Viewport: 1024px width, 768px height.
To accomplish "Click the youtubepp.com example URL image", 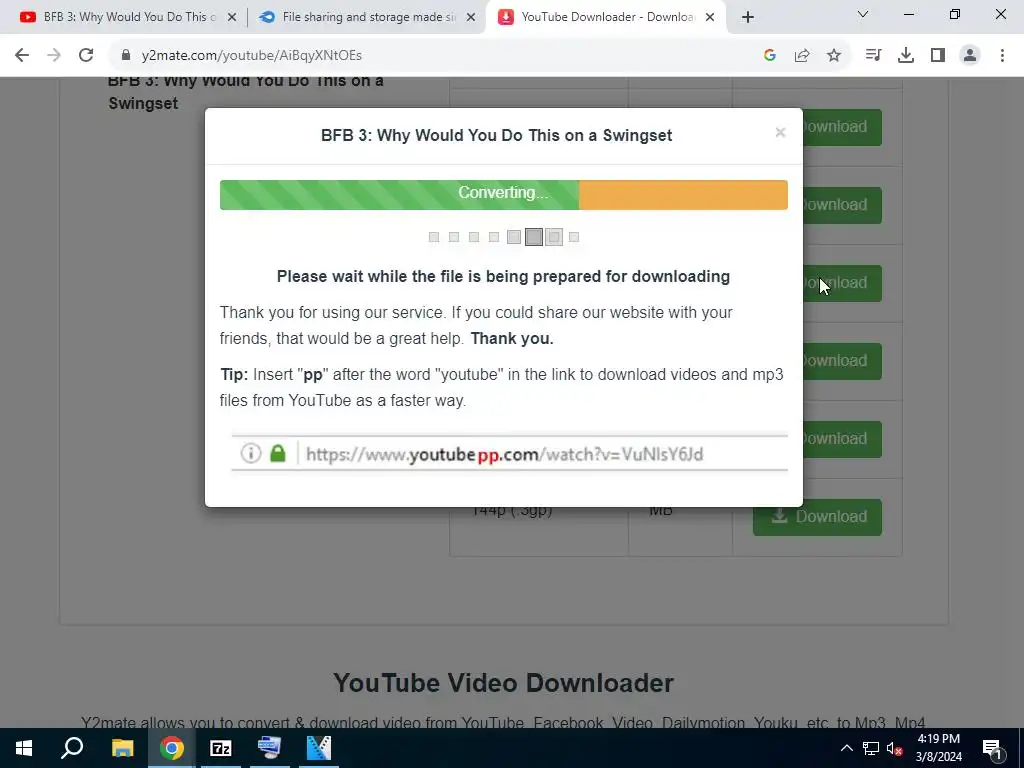I will point(509,453).
